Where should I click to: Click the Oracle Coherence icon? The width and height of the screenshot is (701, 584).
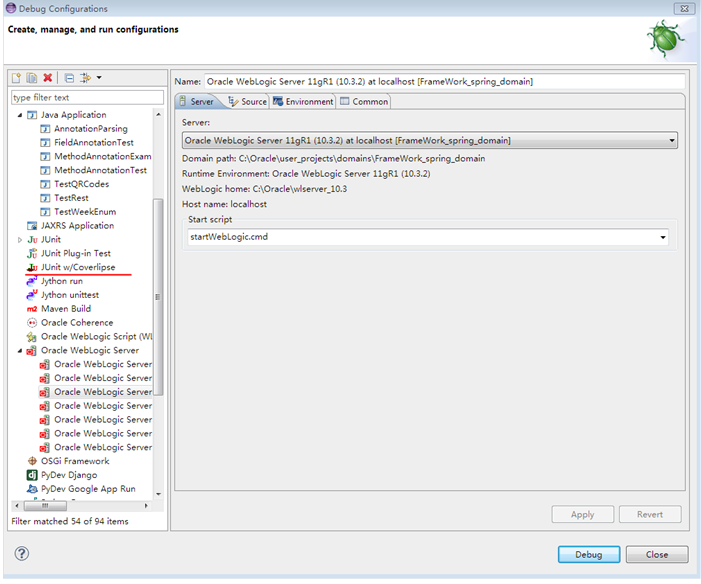32,323
